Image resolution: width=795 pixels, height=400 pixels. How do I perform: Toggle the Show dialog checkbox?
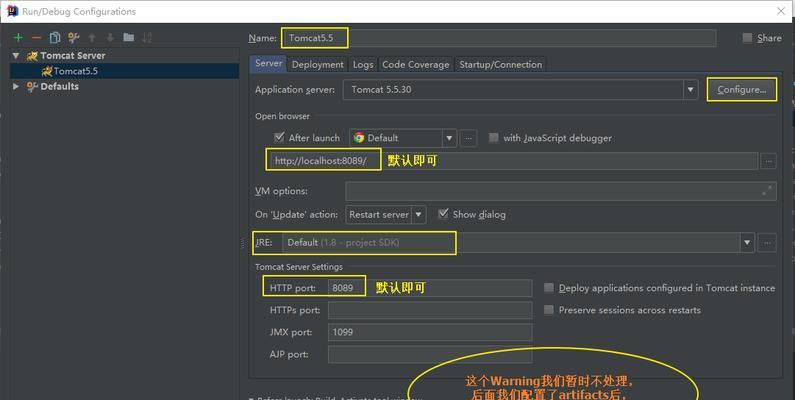point(443,214)
